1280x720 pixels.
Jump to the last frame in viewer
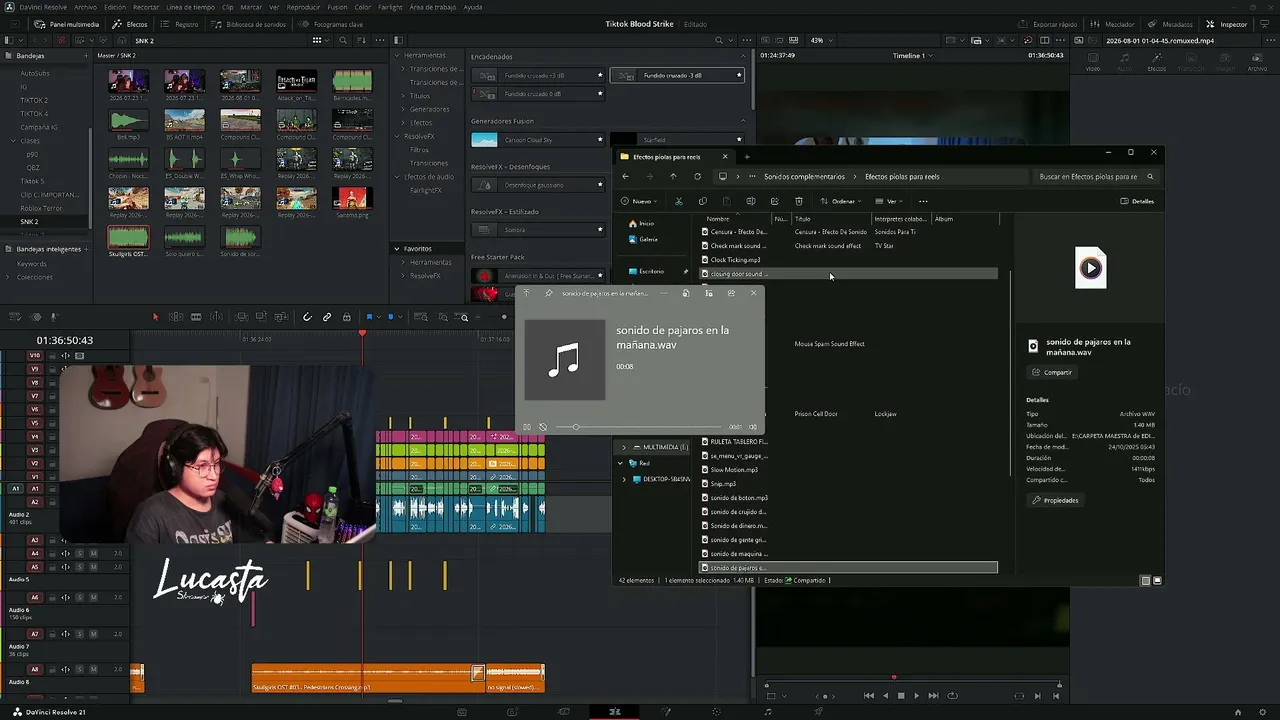933,696
